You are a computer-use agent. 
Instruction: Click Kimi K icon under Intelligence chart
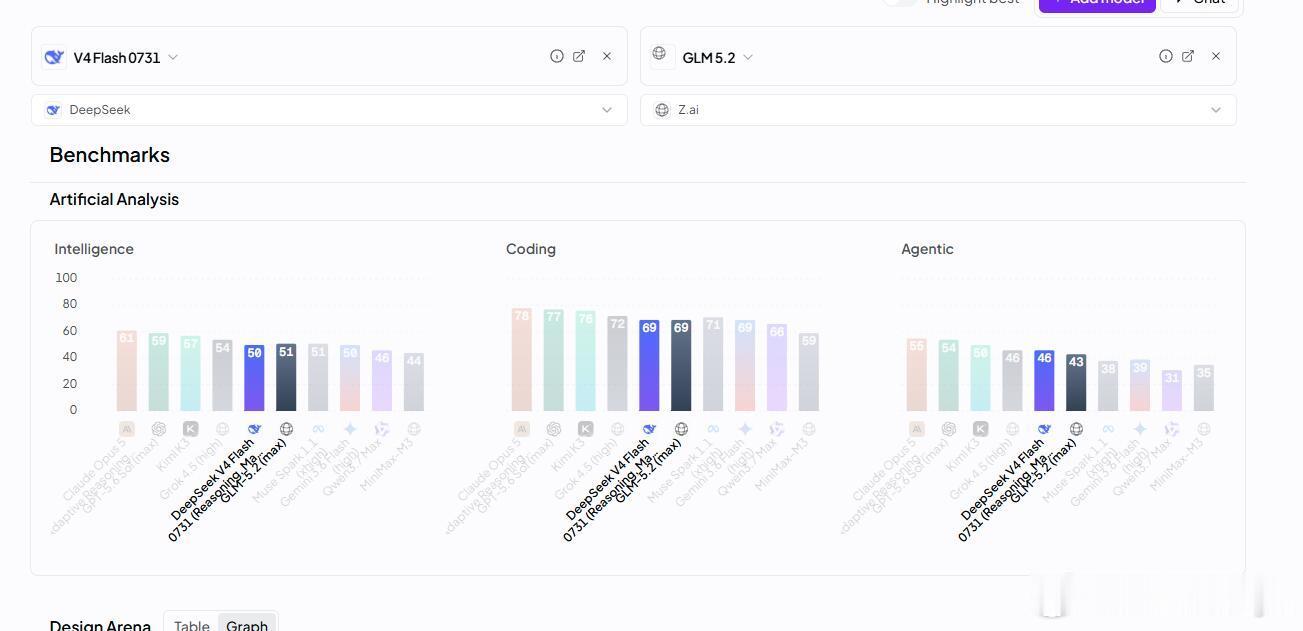[x=191, y=429]
